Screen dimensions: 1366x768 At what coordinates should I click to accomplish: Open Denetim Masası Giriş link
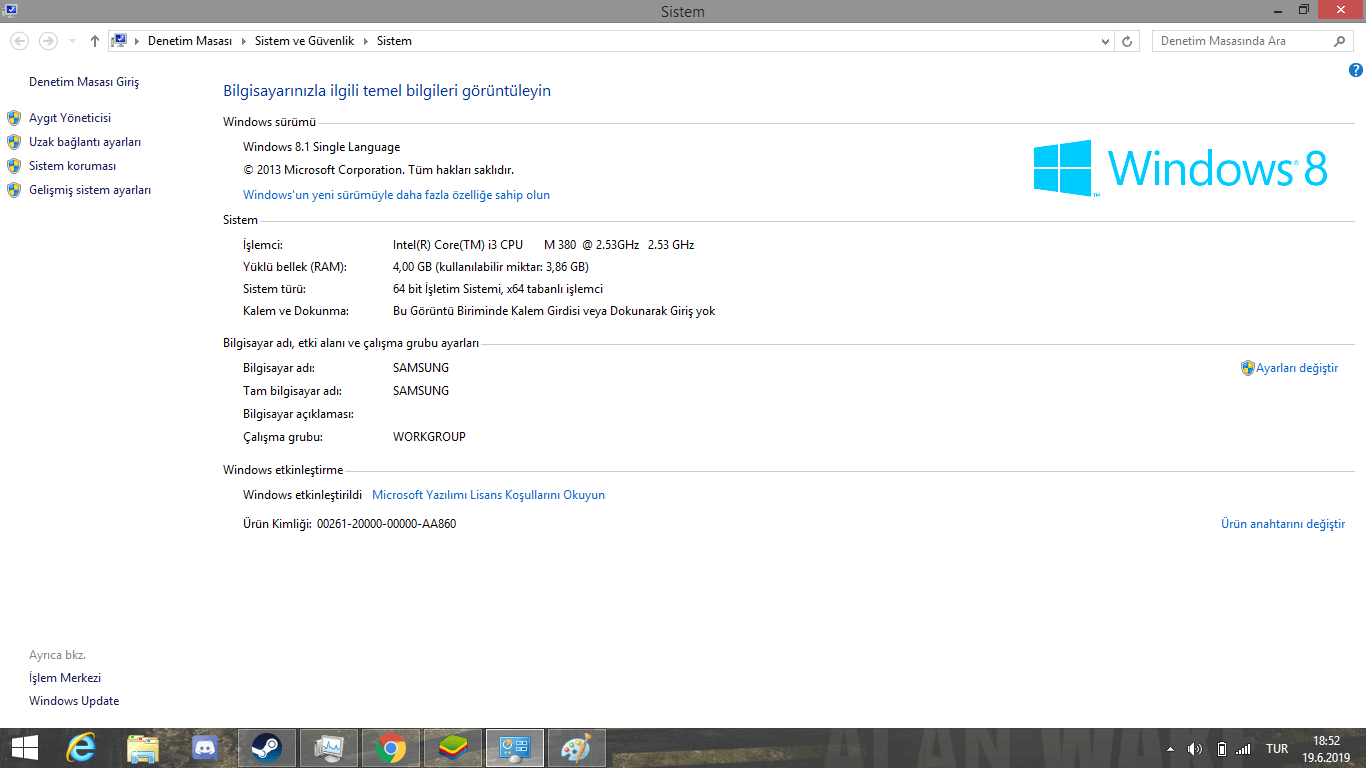tap(84, 82)
